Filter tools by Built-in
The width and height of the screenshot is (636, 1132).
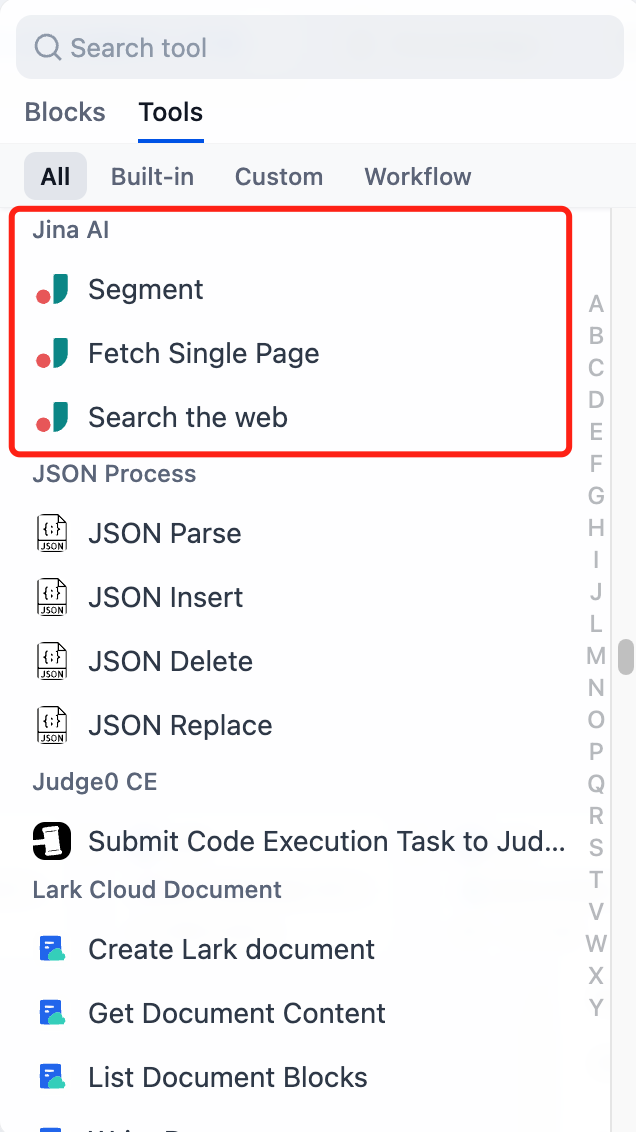152,177
